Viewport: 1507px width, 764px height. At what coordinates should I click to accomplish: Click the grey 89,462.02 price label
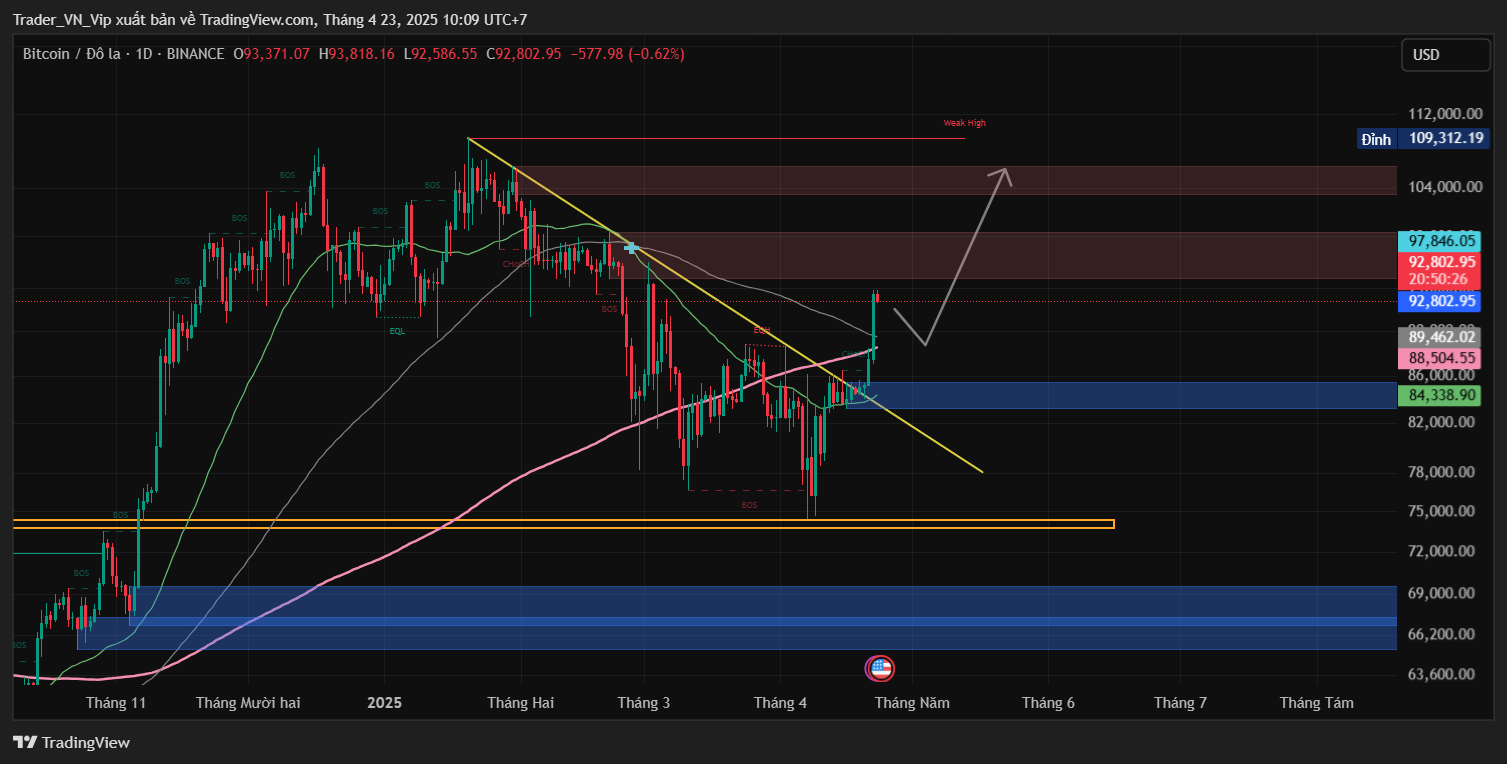coord(1442,337)
